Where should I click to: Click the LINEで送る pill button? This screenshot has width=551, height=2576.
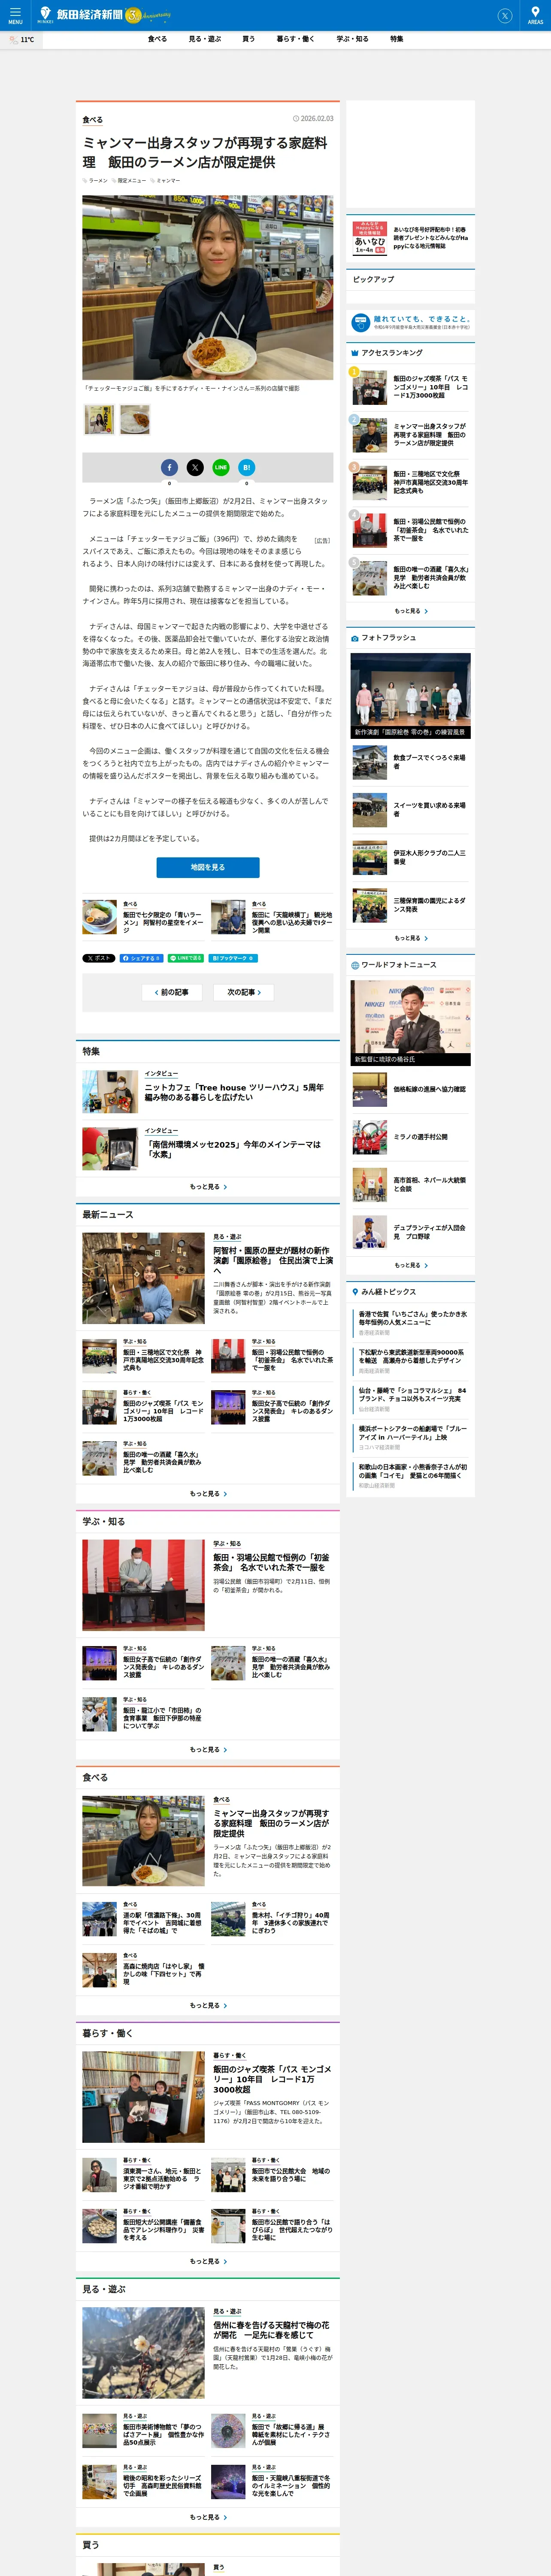tap(186, 958)
